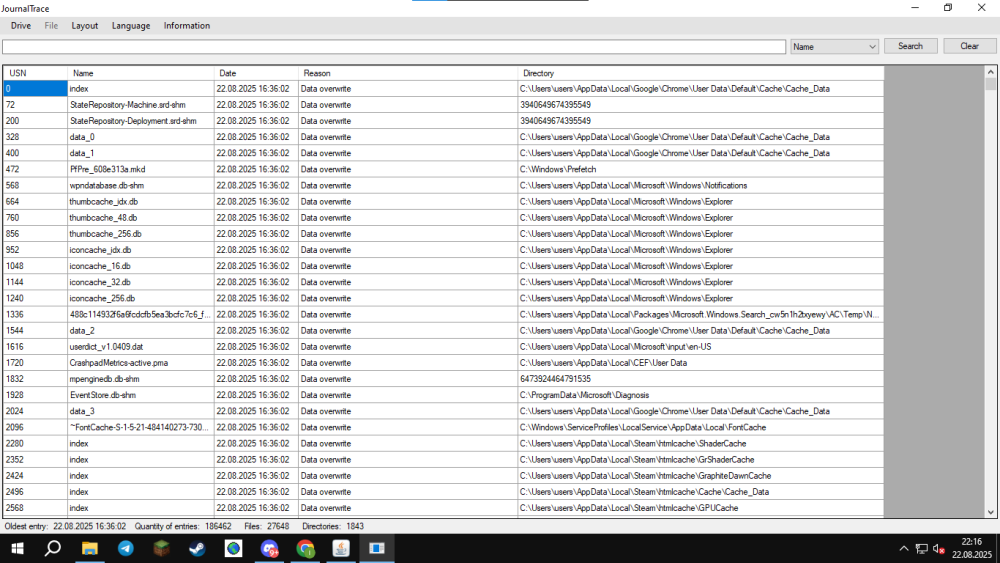Click the vertical scrollbar thumb
The height and width of the screenshot is (563, 1000).
(x=990, y=84)
